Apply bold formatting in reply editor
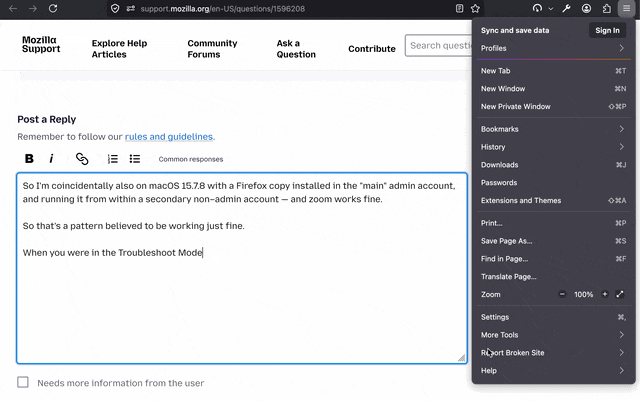The image size is (640, 401). click(29, 158)
